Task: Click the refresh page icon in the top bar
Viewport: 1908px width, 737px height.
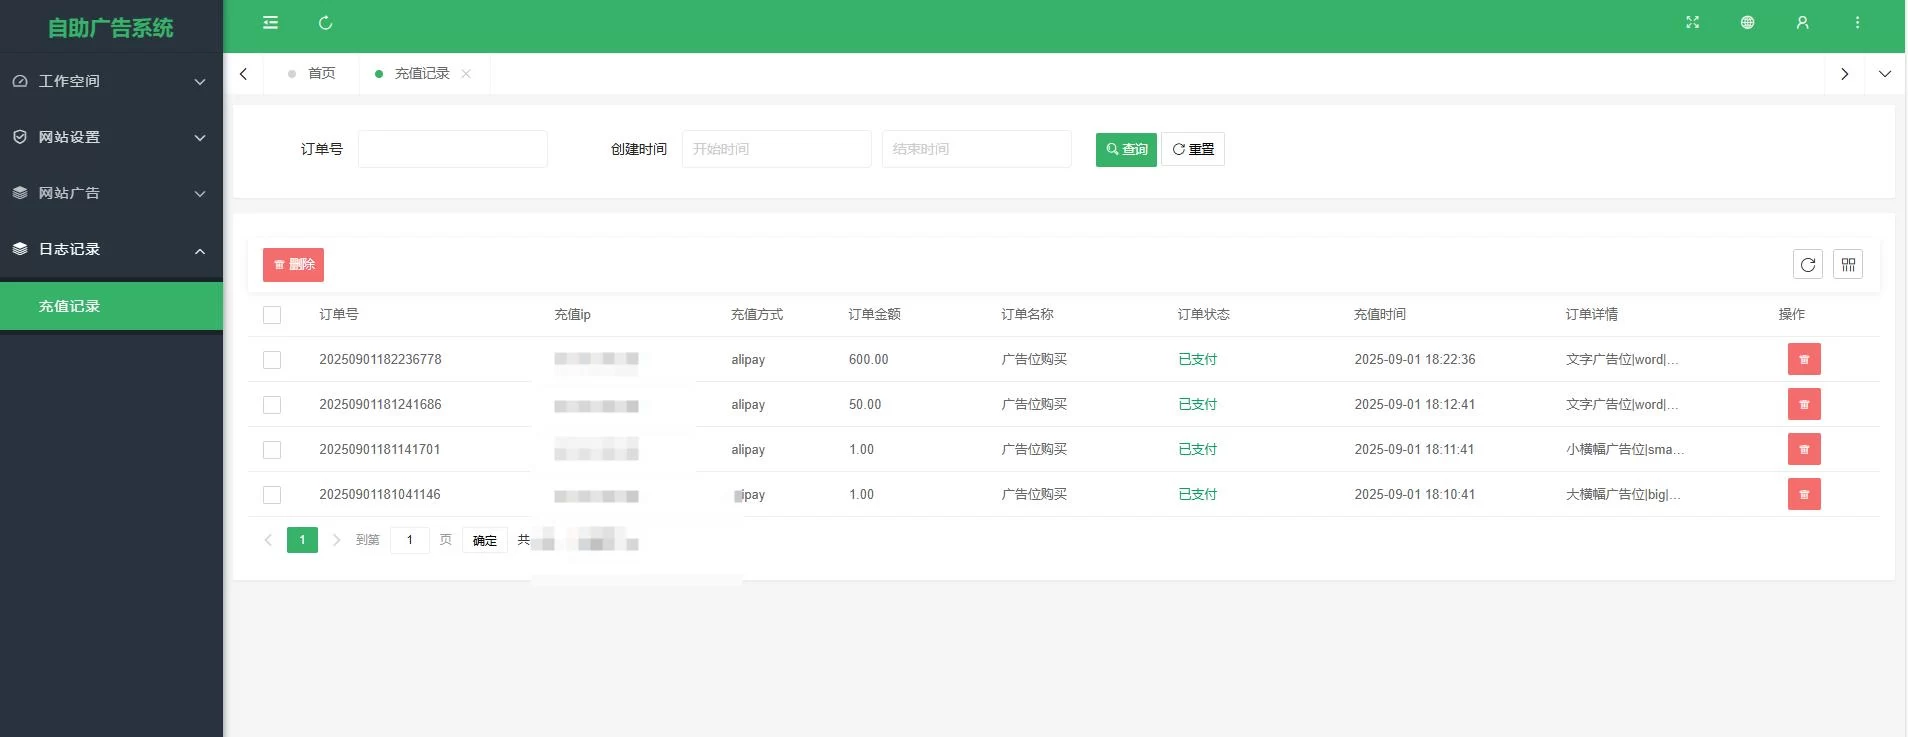Action: tap(325, 23)
